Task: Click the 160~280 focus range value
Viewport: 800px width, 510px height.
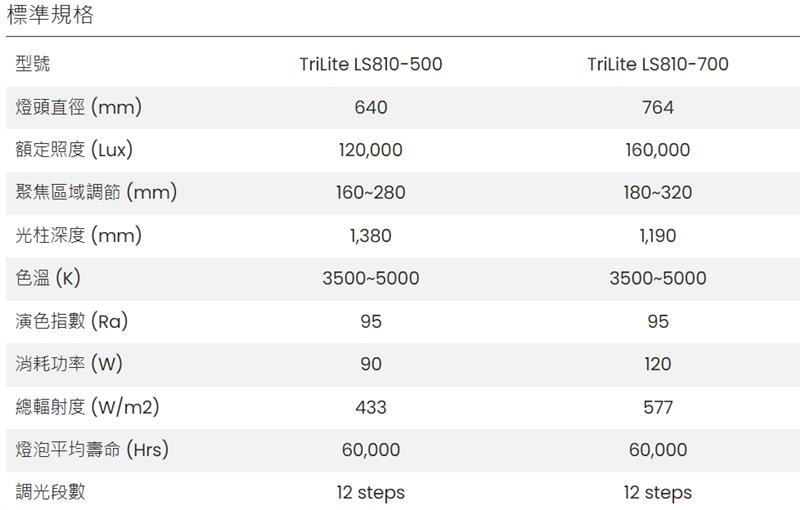Action: pyautogui.click(x=371, y=193)
